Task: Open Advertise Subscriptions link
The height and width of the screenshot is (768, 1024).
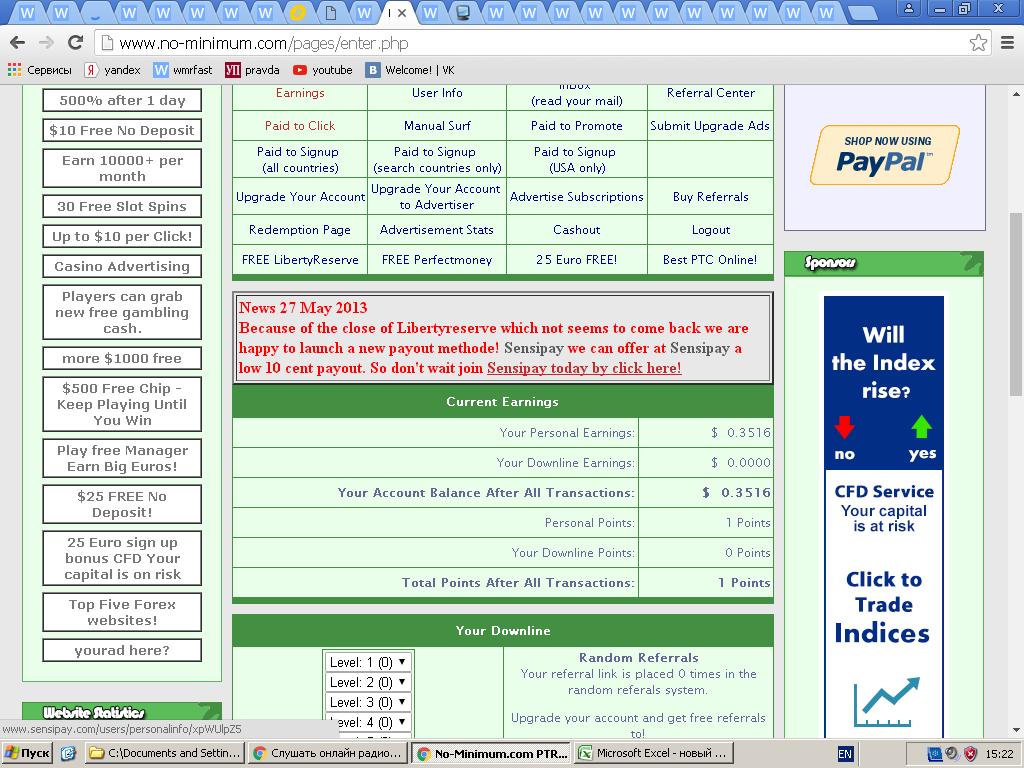Action: [577, 197]
